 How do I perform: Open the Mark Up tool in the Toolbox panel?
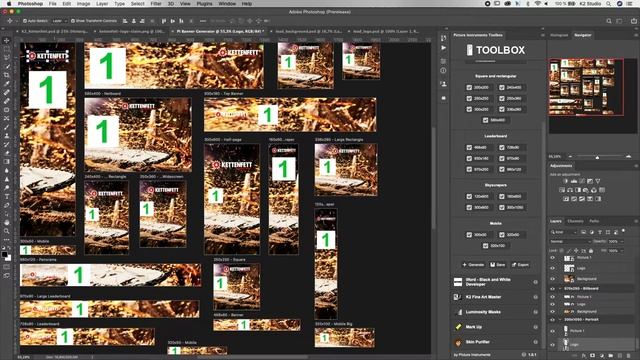click(x=496, y=327)
